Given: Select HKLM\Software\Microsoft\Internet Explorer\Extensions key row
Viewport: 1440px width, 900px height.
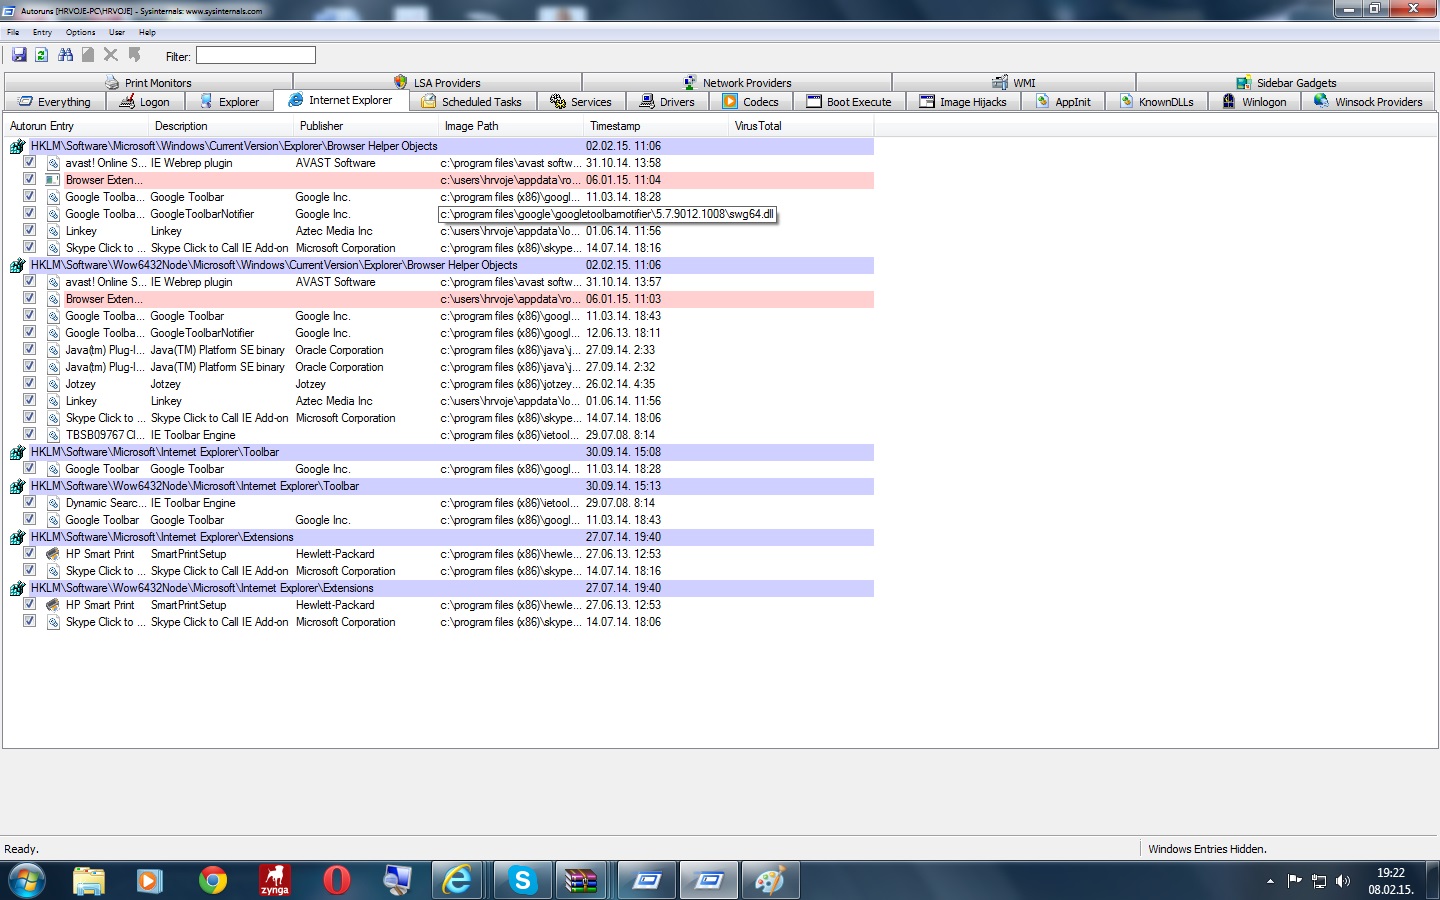Looking at the screenshot, I should click(x=440, y=537).
